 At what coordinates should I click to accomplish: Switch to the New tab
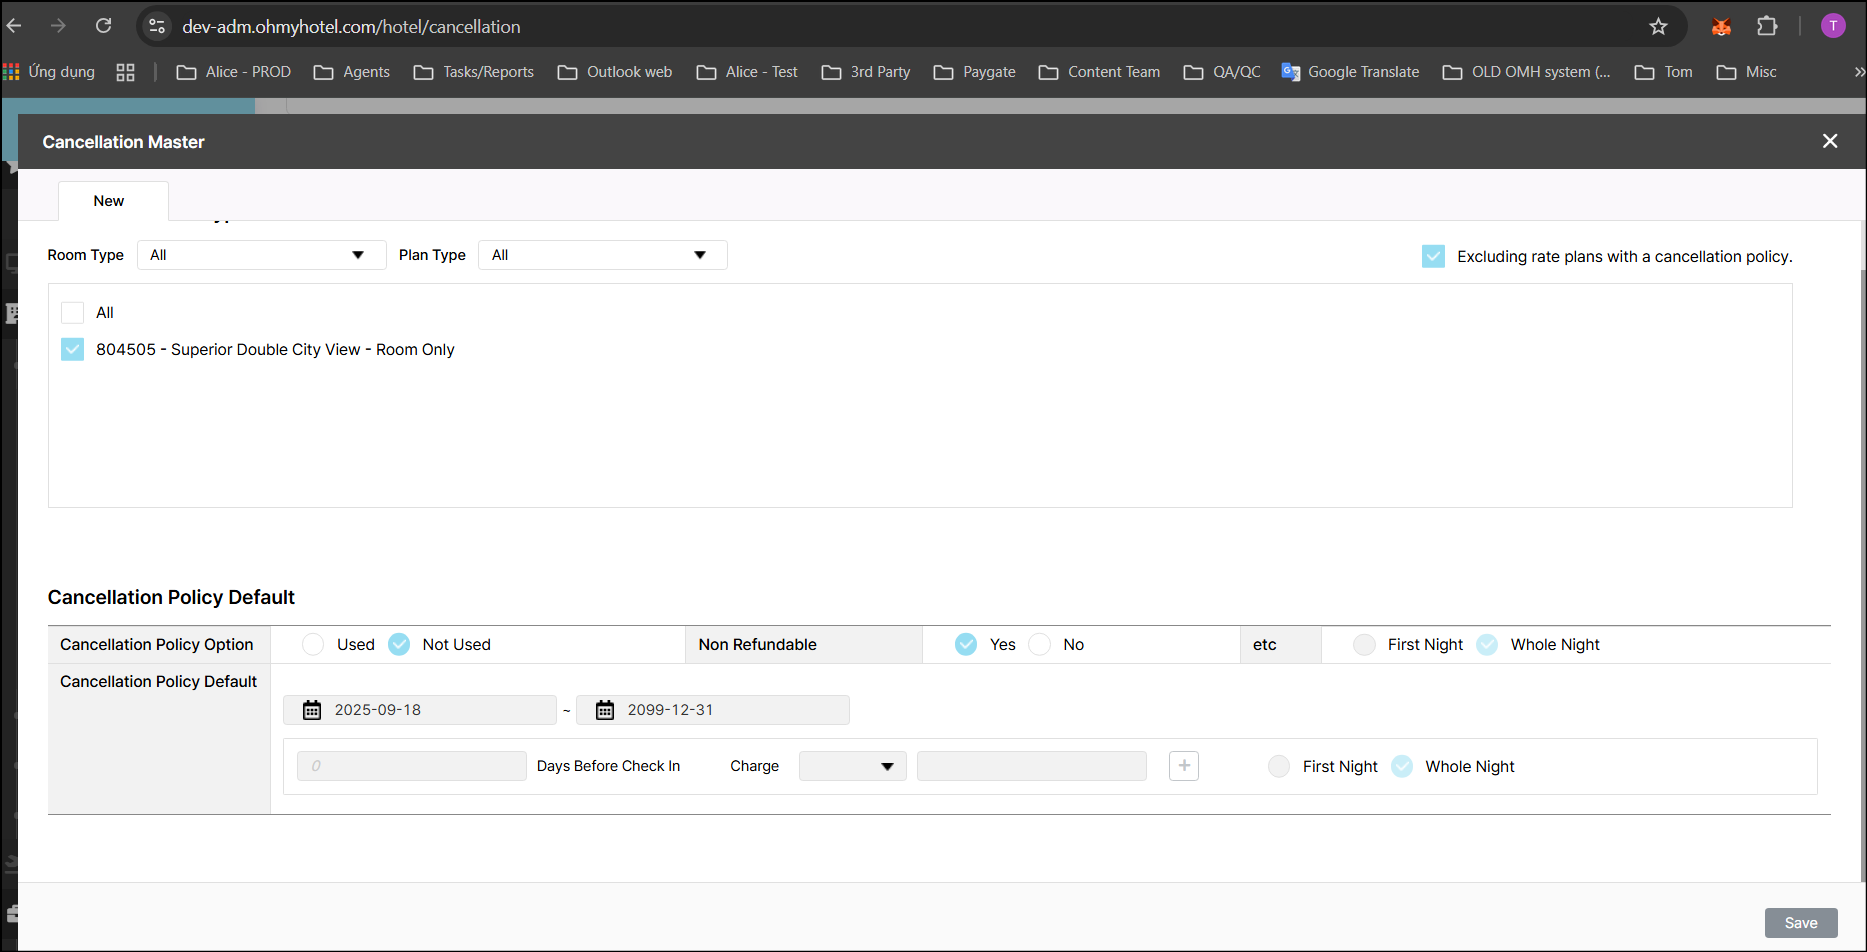tap(109, 201)
